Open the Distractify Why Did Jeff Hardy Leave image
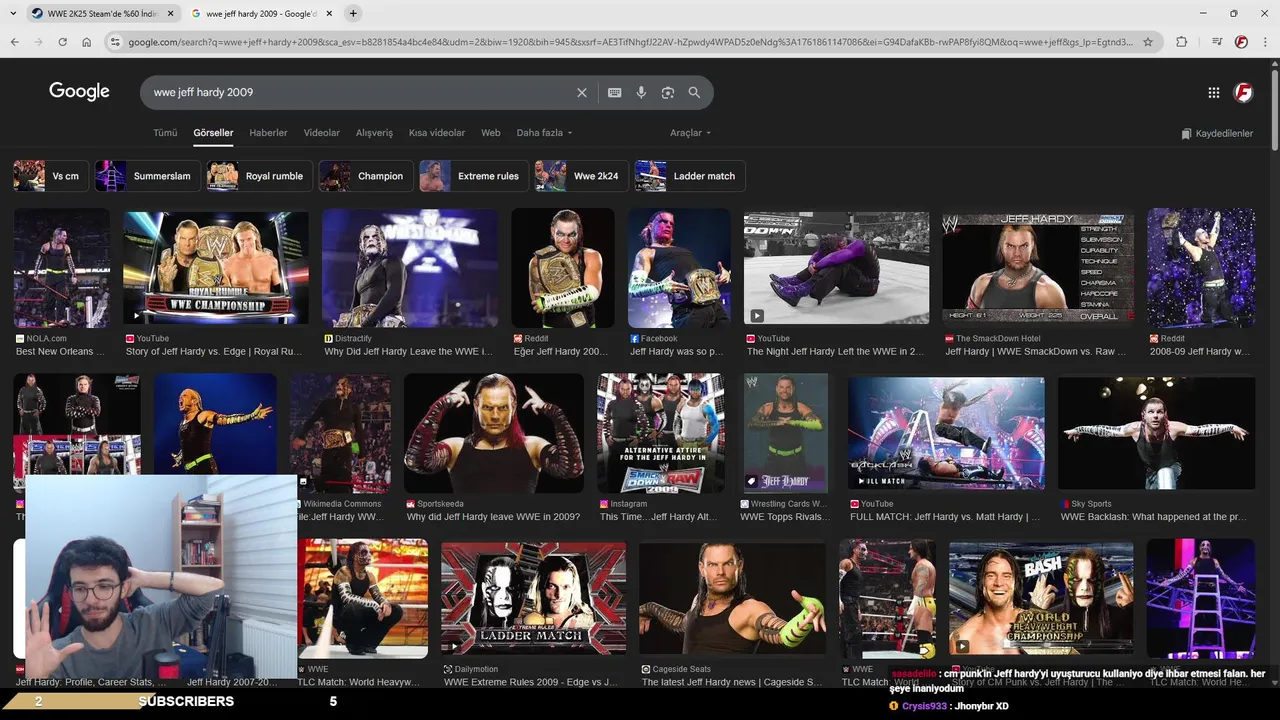Screen dimensions: 1280x720 click(410, 267)
